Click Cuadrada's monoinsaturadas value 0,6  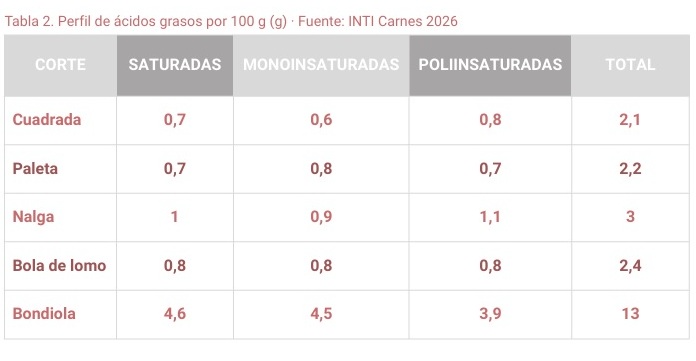point(321,120)
